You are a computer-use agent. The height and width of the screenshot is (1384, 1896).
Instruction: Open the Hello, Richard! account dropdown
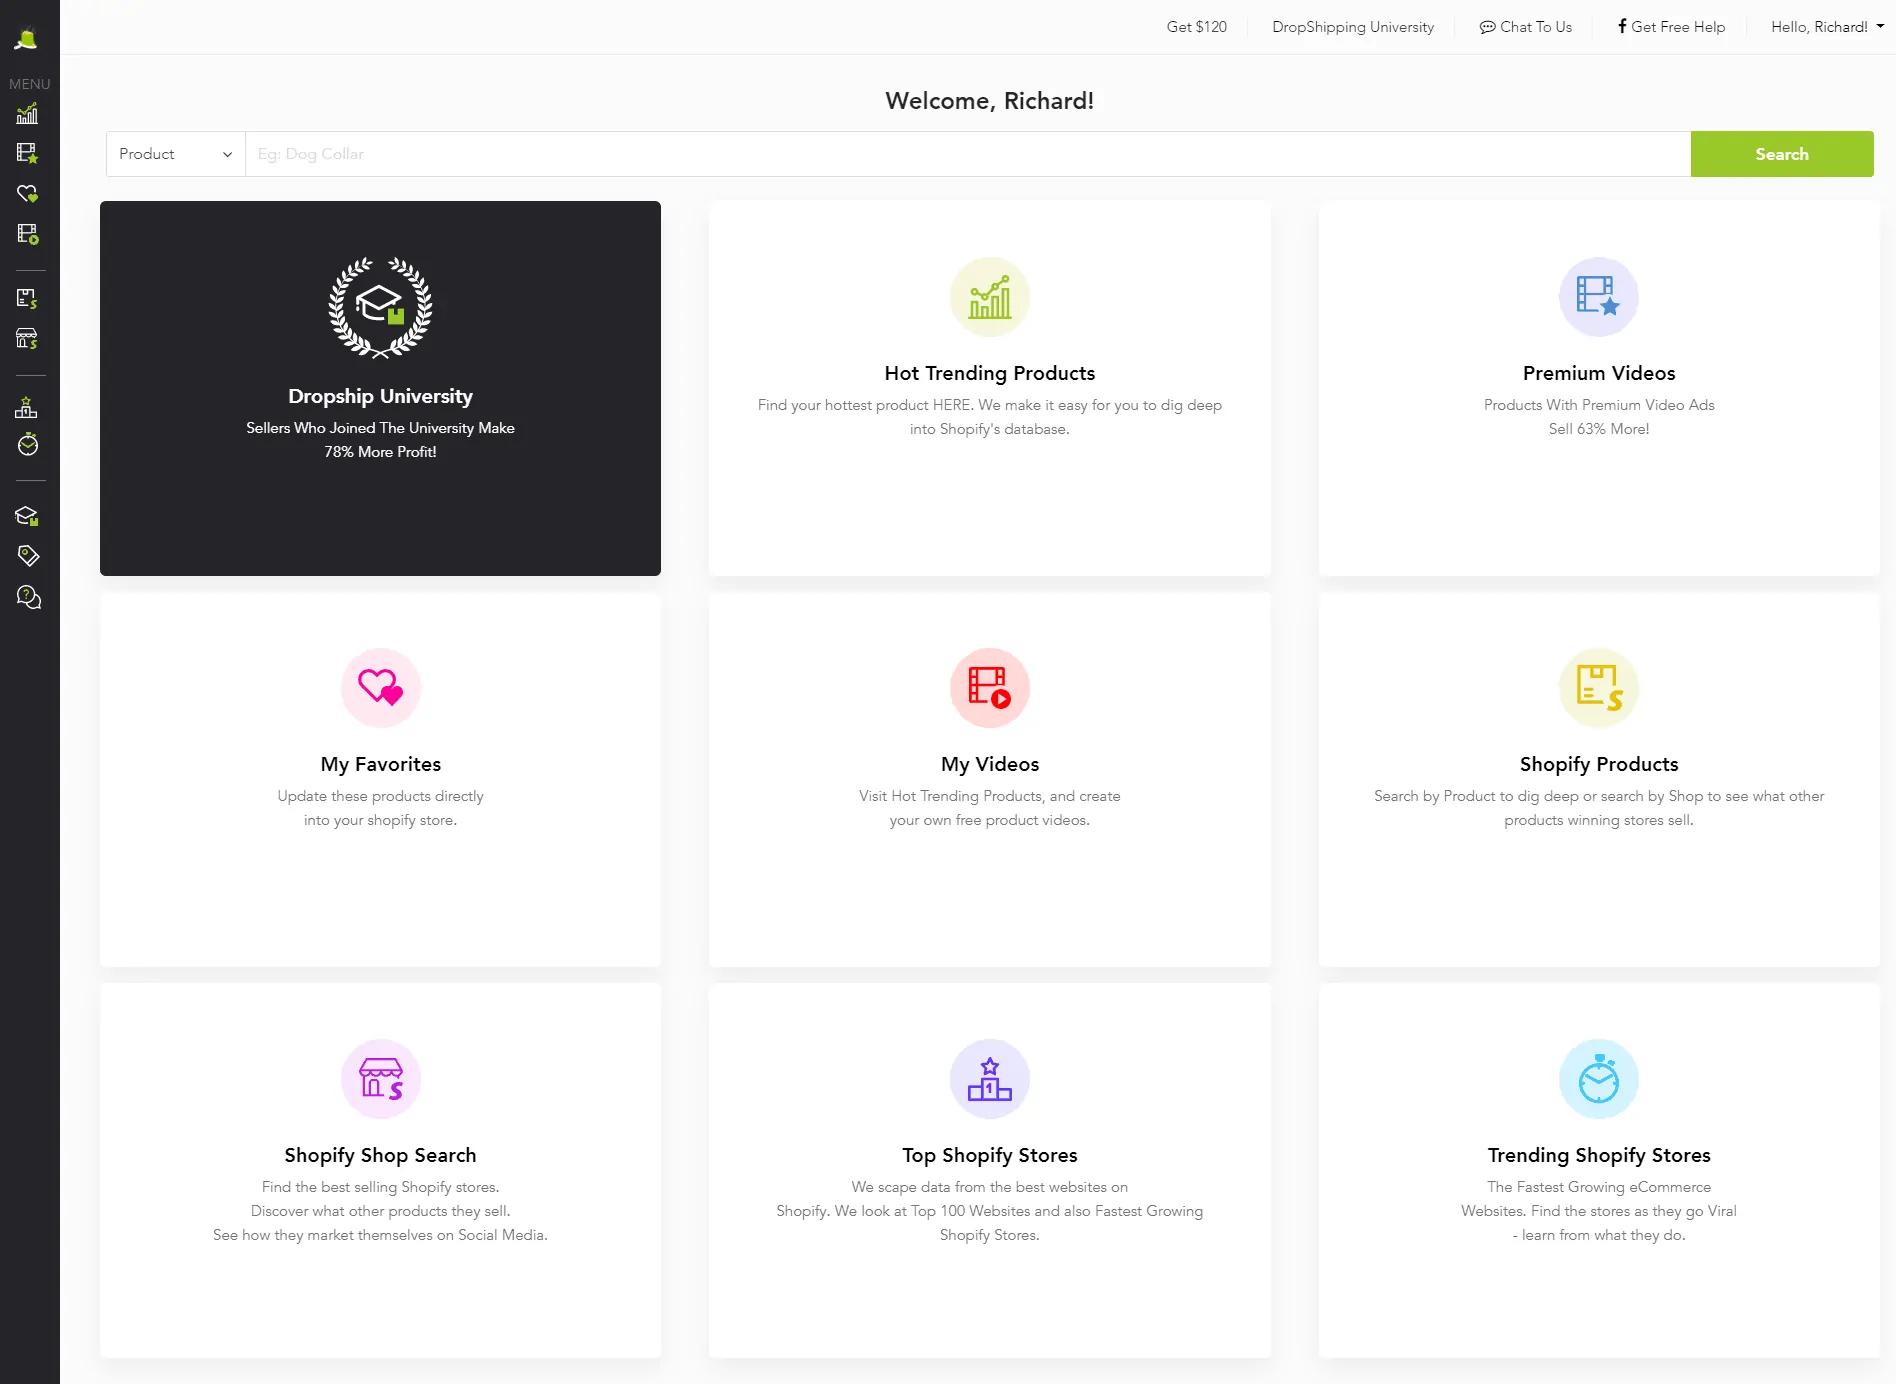(x=1826, y=27)
